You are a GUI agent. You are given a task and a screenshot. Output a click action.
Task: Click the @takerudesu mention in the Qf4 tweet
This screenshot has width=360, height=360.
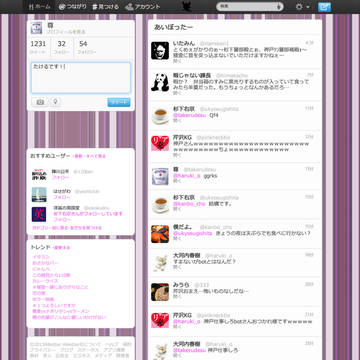point(189,115)
